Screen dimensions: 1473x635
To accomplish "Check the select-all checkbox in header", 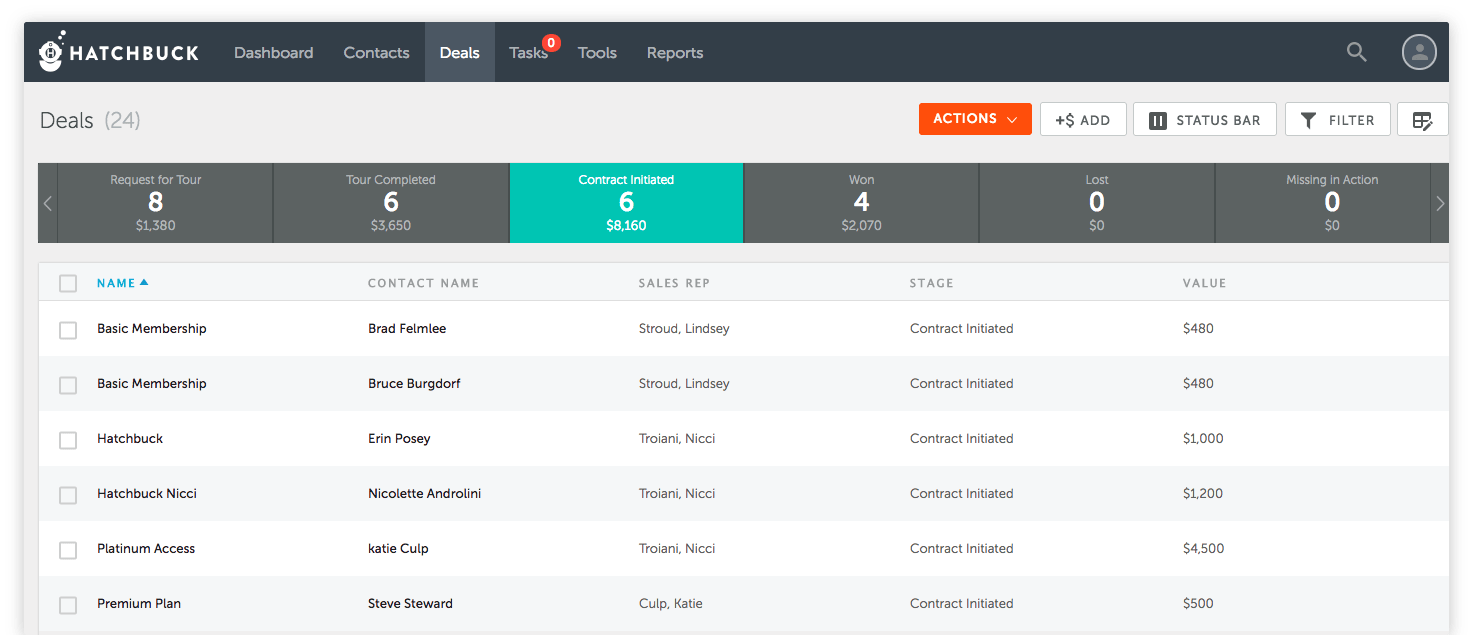I will [68, 284].
